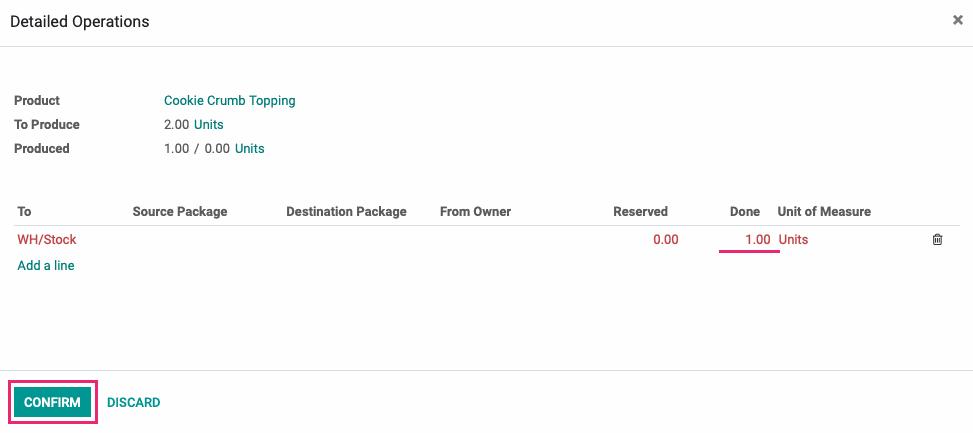
Task: Sort by the Destination Package column header
Action: click(346, 212)
